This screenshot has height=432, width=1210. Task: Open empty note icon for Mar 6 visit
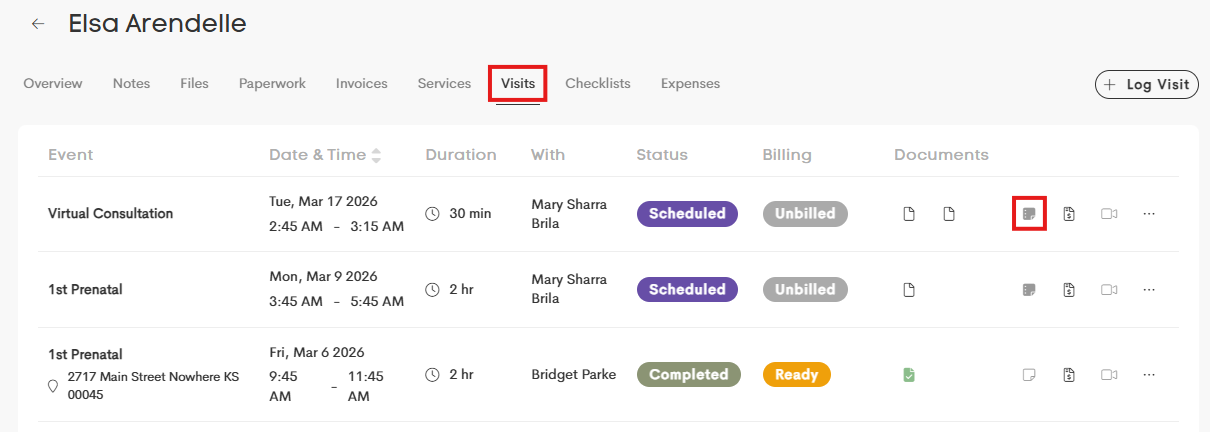point(1028,375)
